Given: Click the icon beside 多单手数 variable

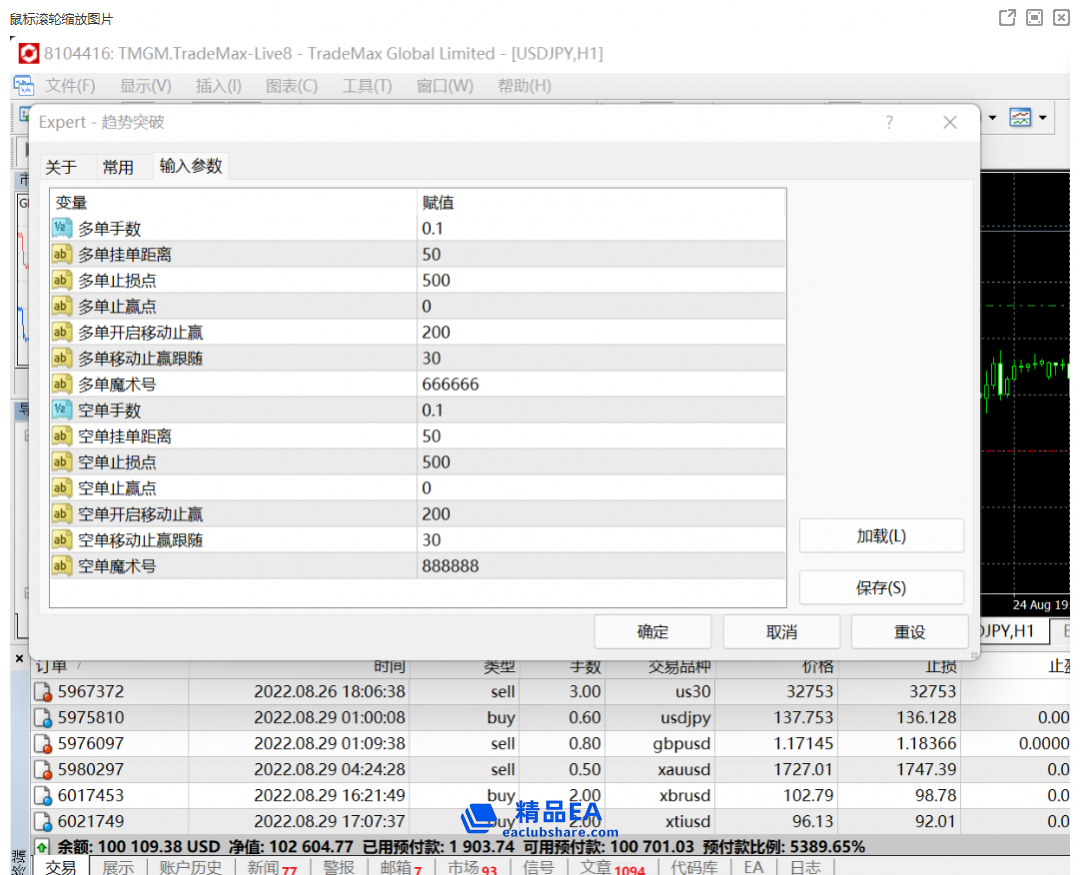Looking at the screenshot, I should (62, 228).
